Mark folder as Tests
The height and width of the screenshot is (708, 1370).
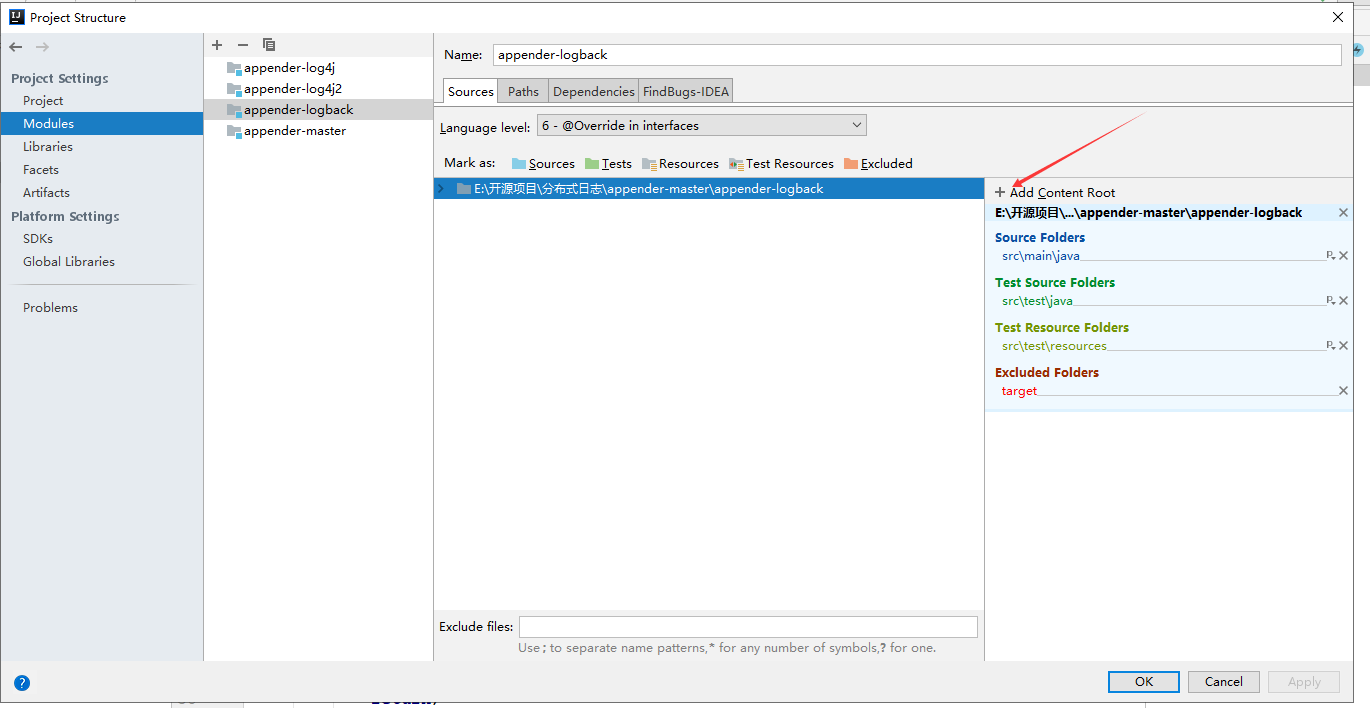pyautogui.click(x=608, y=164)
